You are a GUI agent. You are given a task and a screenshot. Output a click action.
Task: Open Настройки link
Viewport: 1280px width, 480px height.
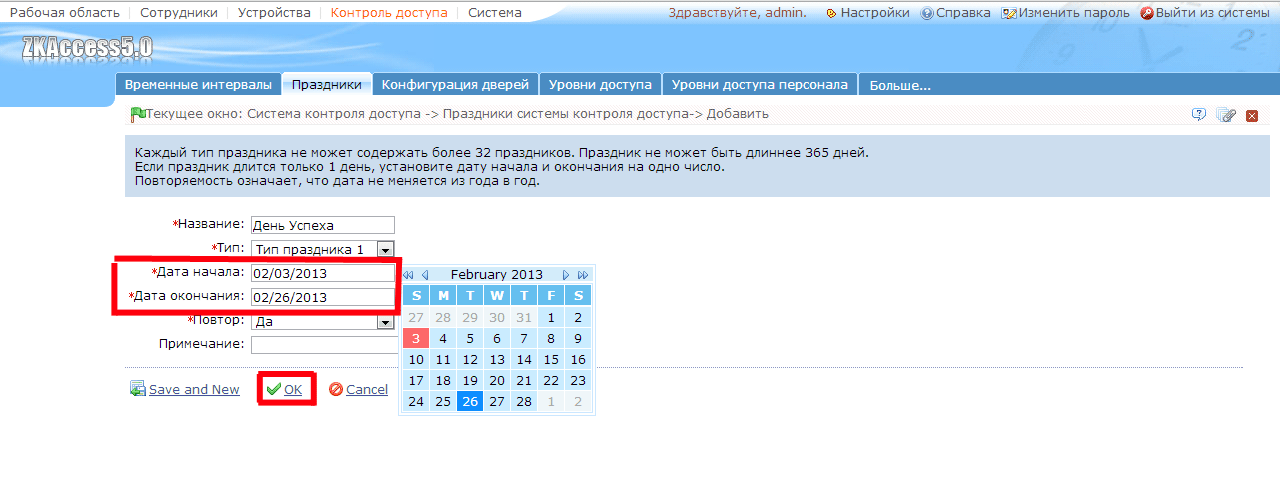coord(875,13)
